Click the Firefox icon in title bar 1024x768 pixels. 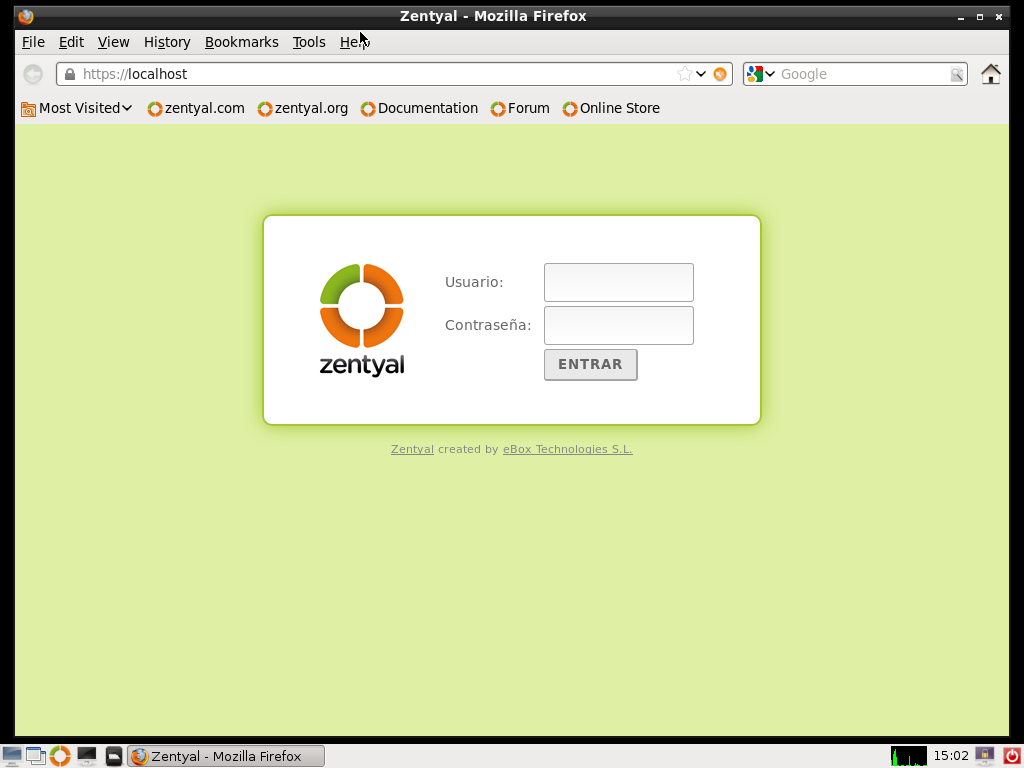pyautogui.click(x=26, y=16)
